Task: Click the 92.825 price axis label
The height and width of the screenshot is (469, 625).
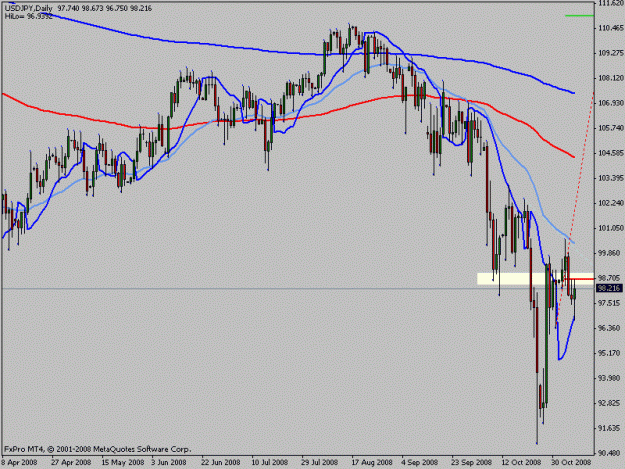Action: point(610,403)
